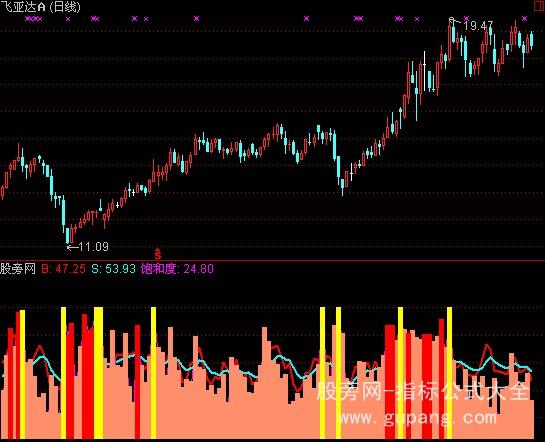This screenshot has width=545, height=442.
Task: Select the small circle icon at 19.47 peak
Action: click(452, 19)
